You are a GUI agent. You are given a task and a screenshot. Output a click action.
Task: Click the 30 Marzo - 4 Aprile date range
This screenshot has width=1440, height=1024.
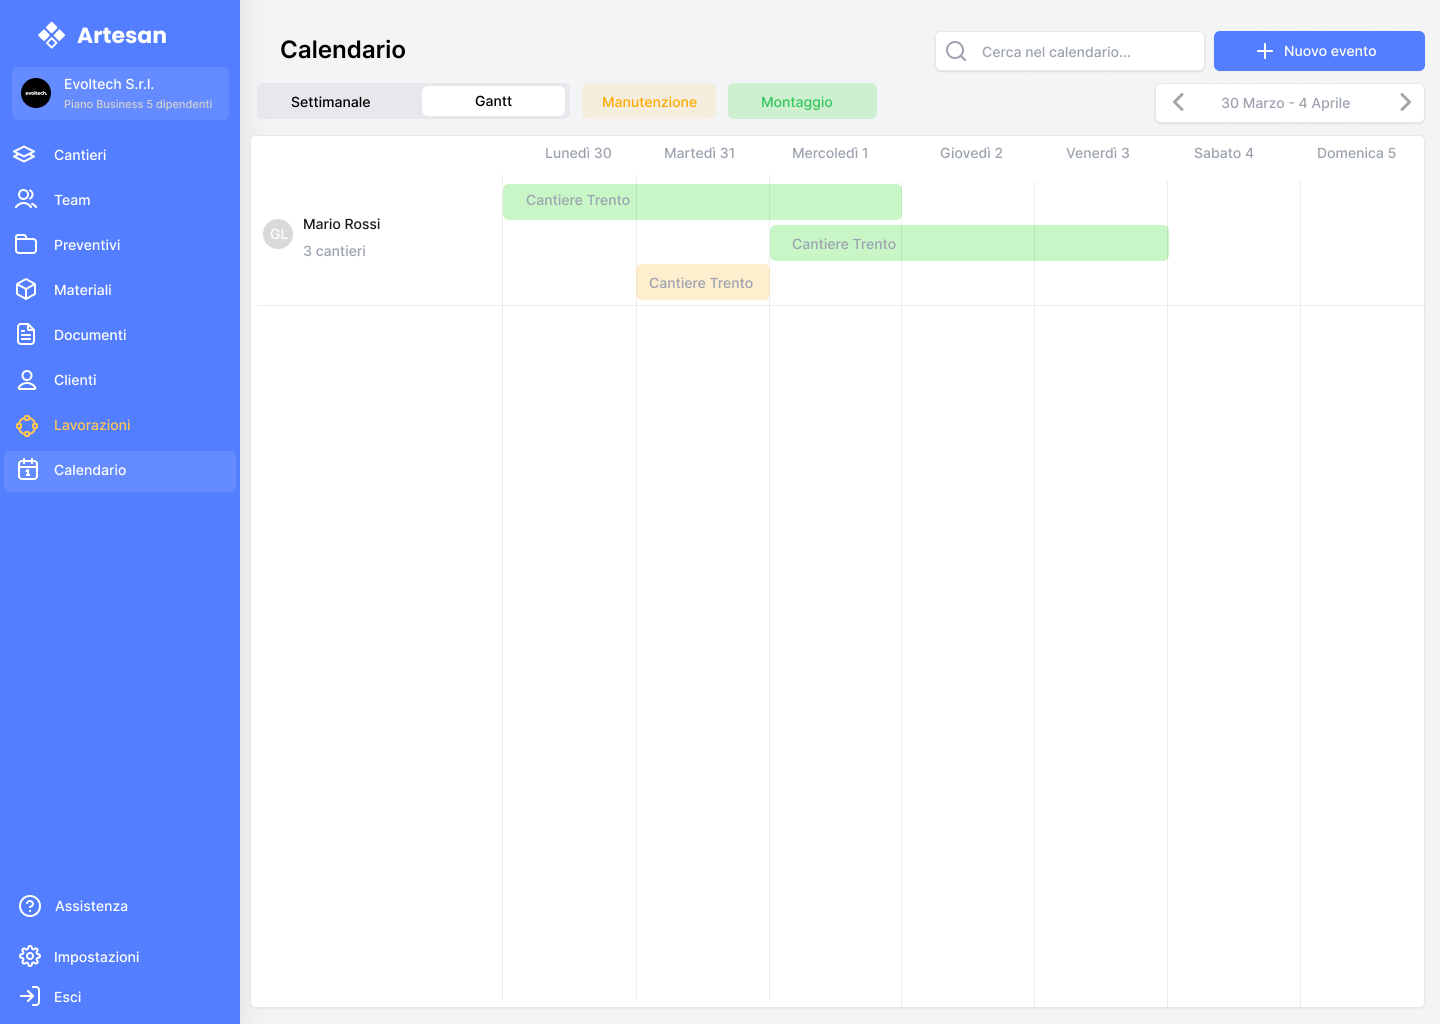click(1285, 103)
